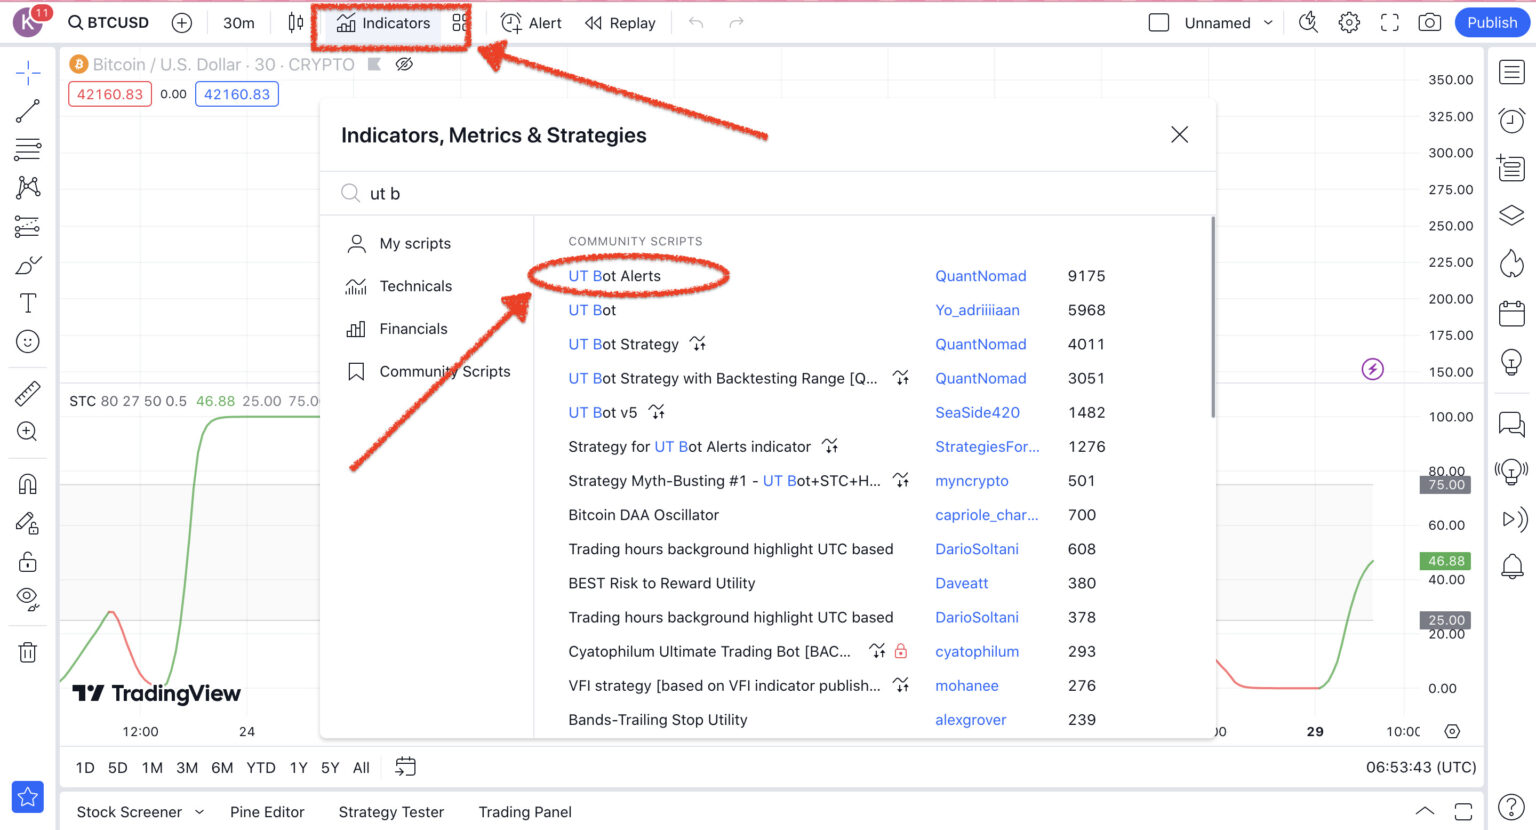The height and width of the screenshot is (830, 1536).
Task: Open the alerts clock icon in right sidebar
Action: (x=1511, y=121)
